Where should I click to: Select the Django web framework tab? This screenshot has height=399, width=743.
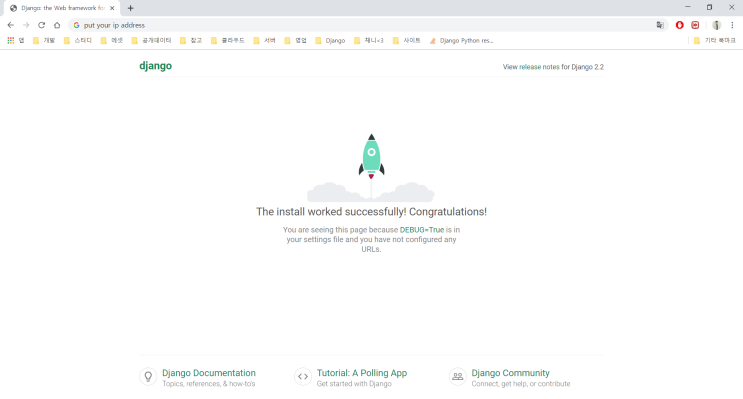[62, 8]
